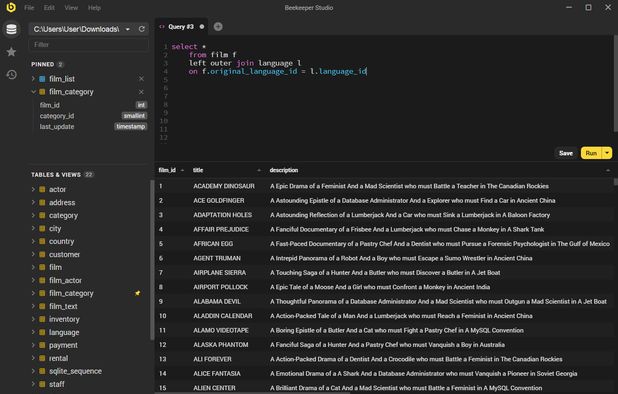Click the city table icon
Screen dimensions: 618x394
[x=42, y=229]
